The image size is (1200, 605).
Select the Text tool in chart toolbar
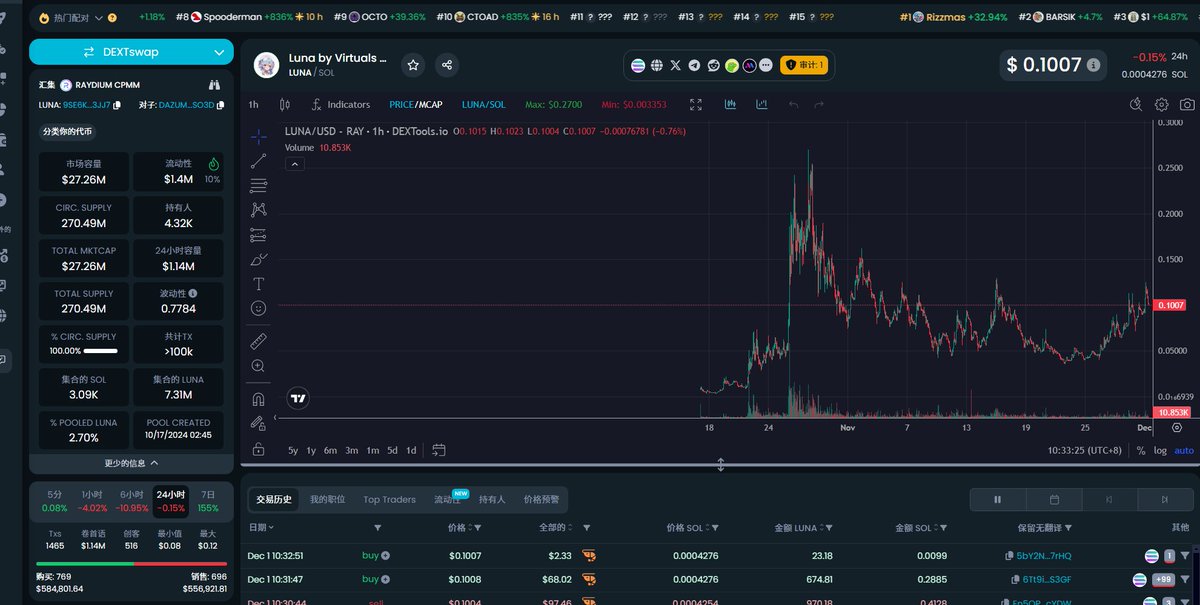pyautogui.click(x=259, y=284)
